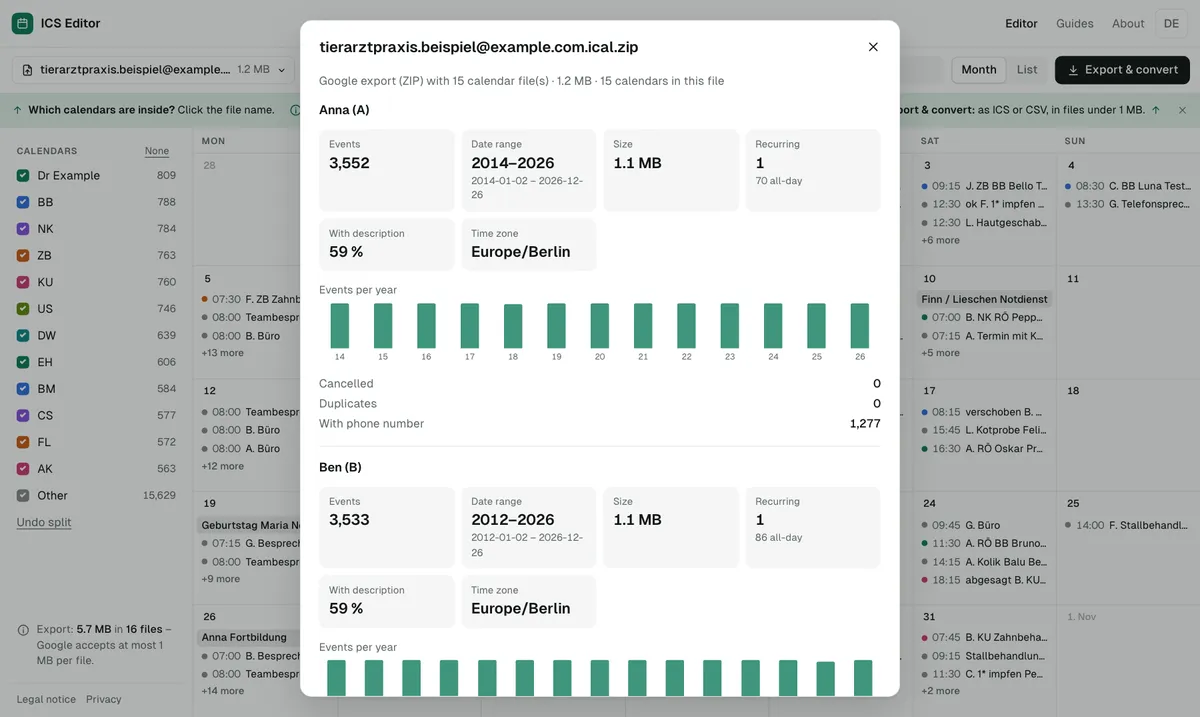Open the 09:15 J. ZB BB Bello event
Screen dimensions: 1200x717
984,186
